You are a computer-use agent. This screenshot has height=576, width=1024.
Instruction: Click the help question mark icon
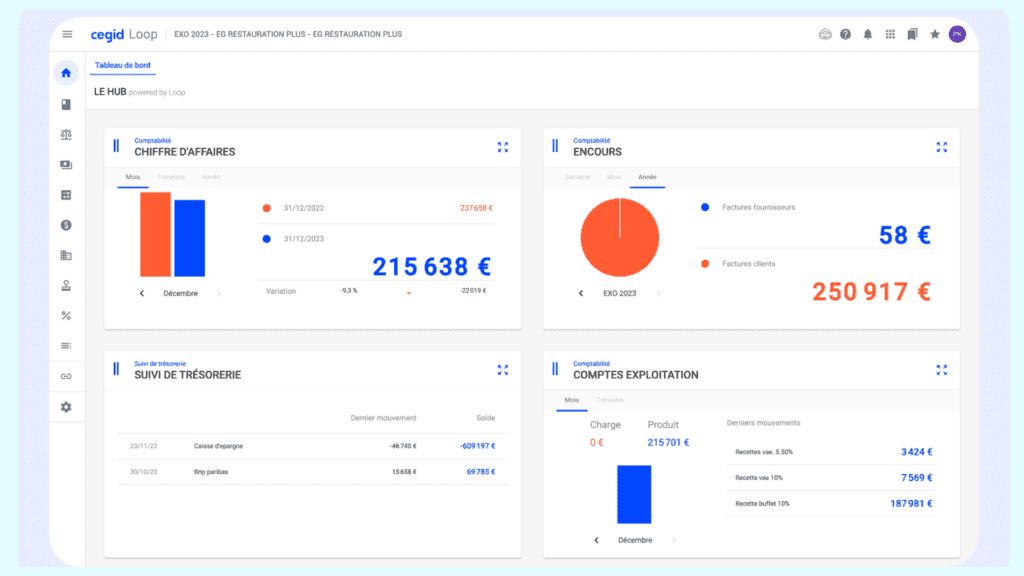[x=845, y=34]
